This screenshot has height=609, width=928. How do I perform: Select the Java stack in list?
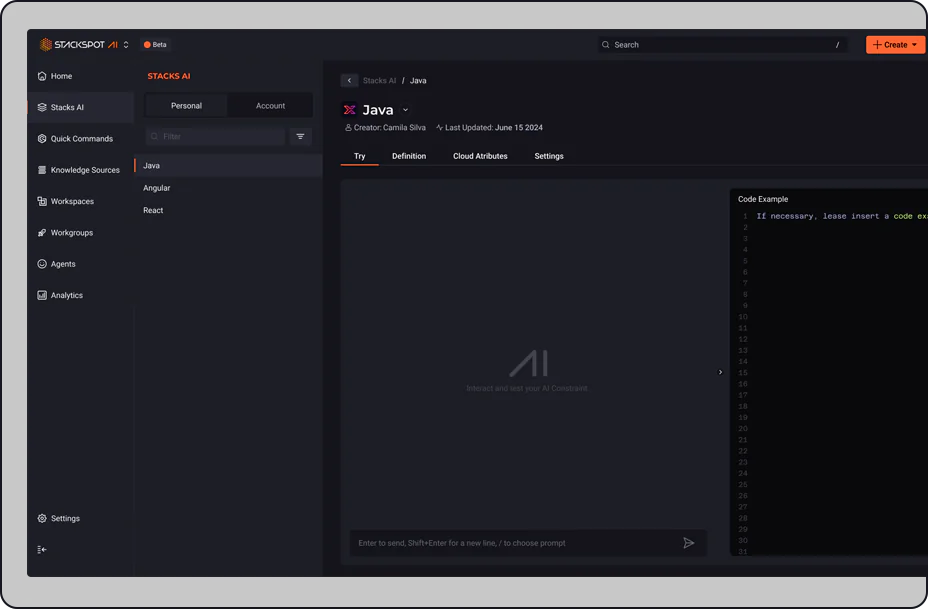click(x=228, y=166)
